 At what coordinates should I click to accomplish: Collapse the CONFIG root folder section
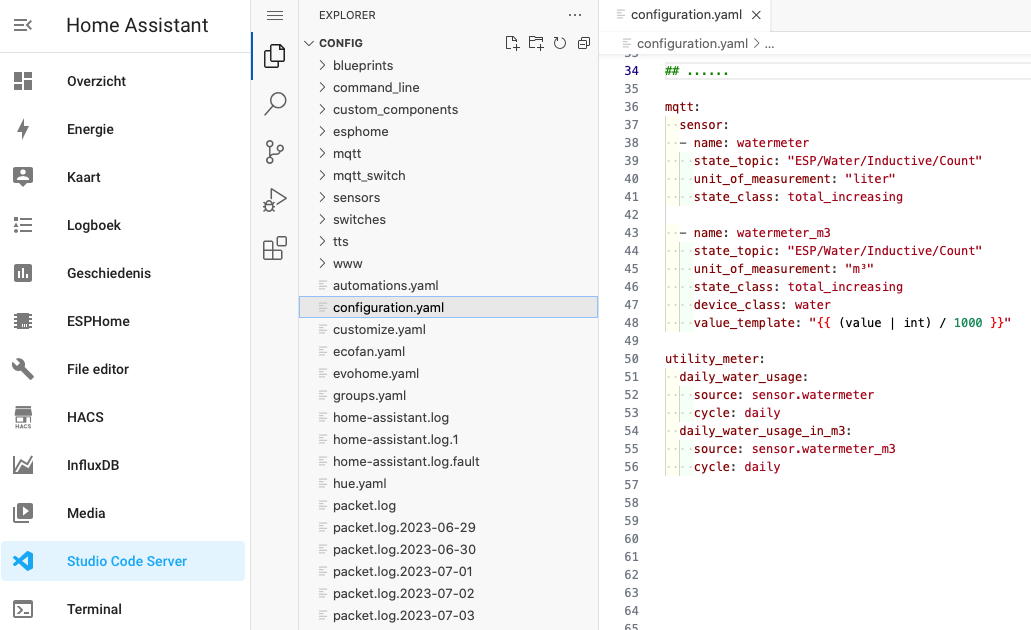[x=308, y=43]
